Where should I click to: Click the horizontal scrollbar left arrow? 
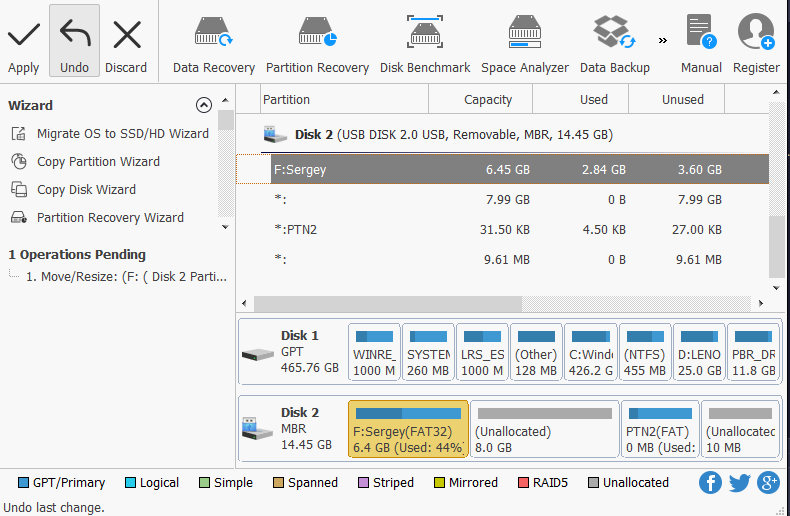[244, 303]
